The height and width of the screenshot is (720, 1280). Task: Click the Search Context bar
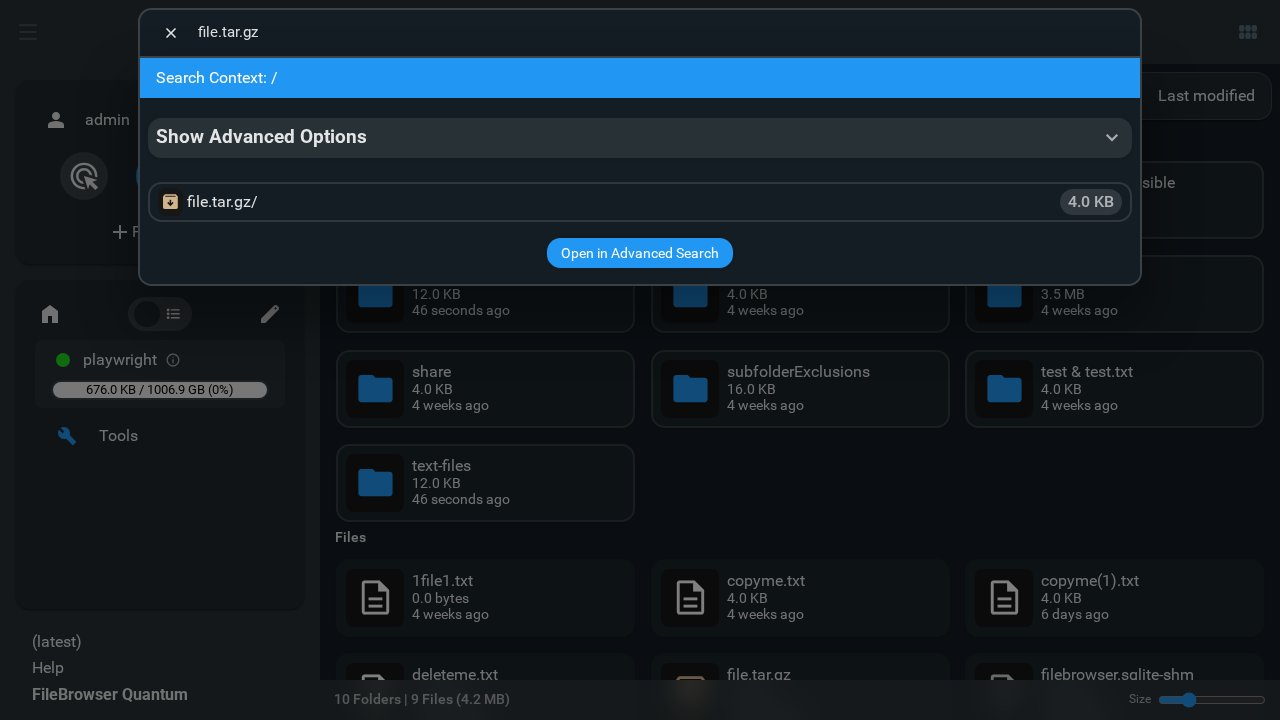[x=640, y=78]
